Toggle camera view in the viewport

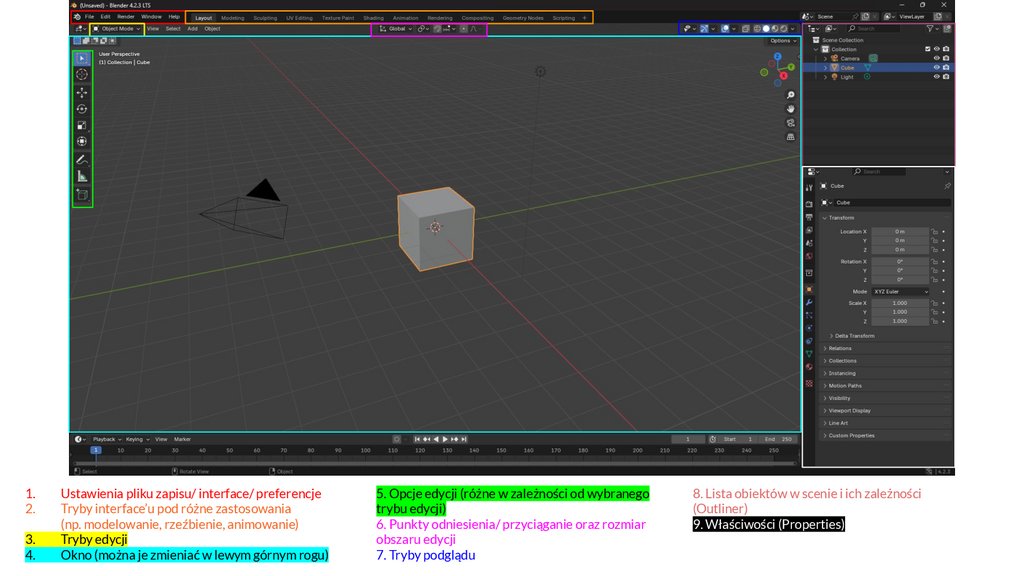click(x=791, y=122)
